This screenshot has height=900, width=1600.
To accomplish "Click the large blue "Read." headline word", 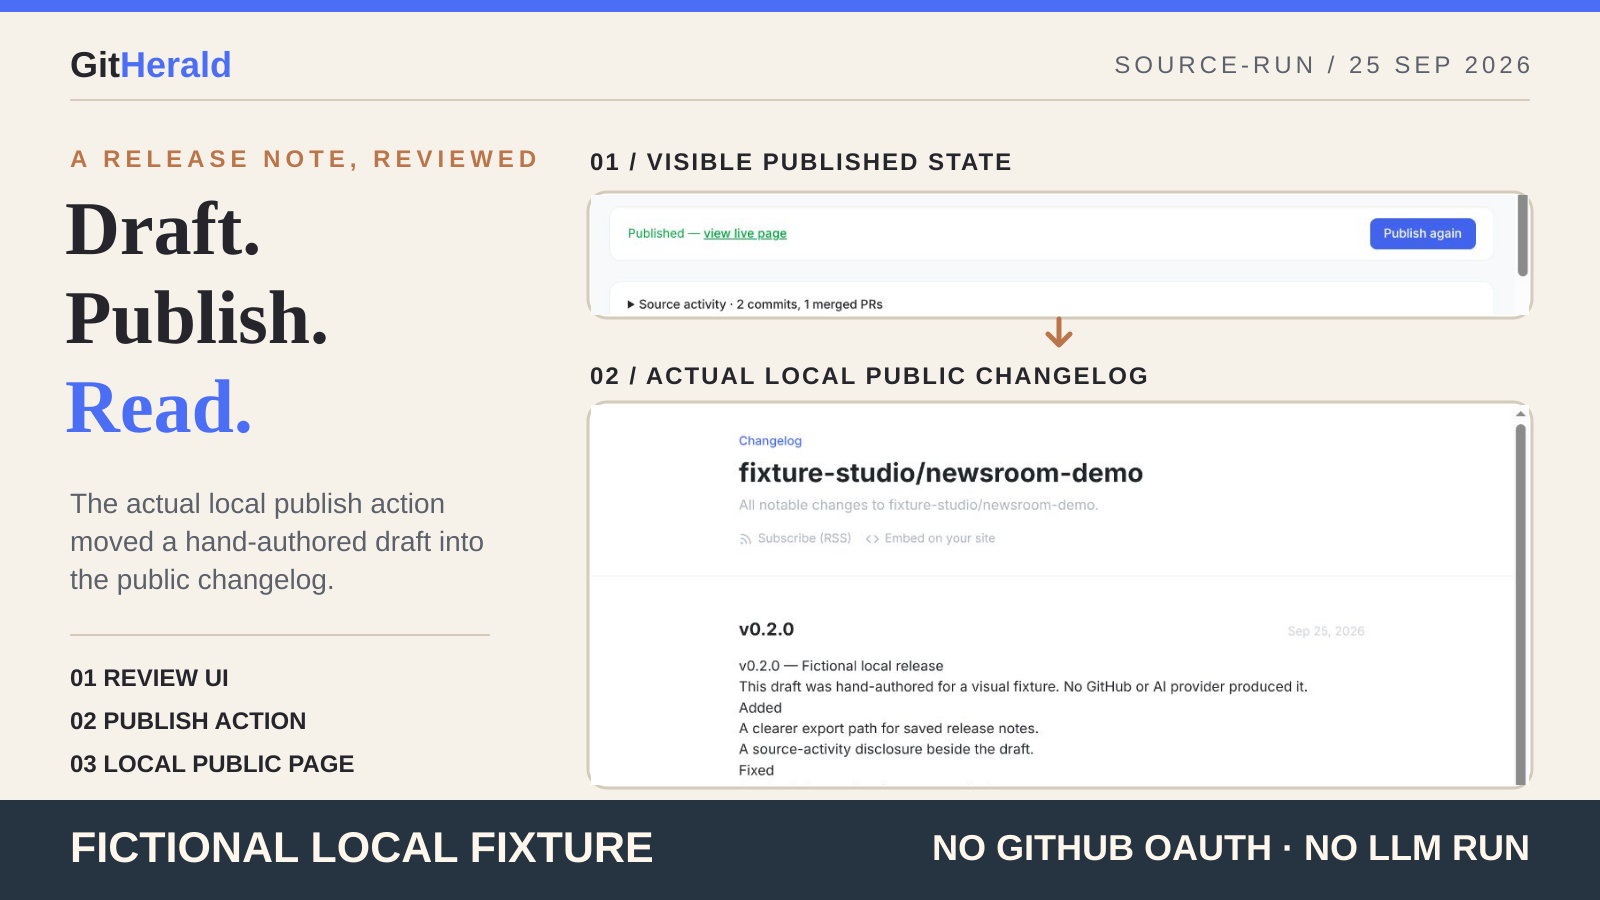I will 159,408.
